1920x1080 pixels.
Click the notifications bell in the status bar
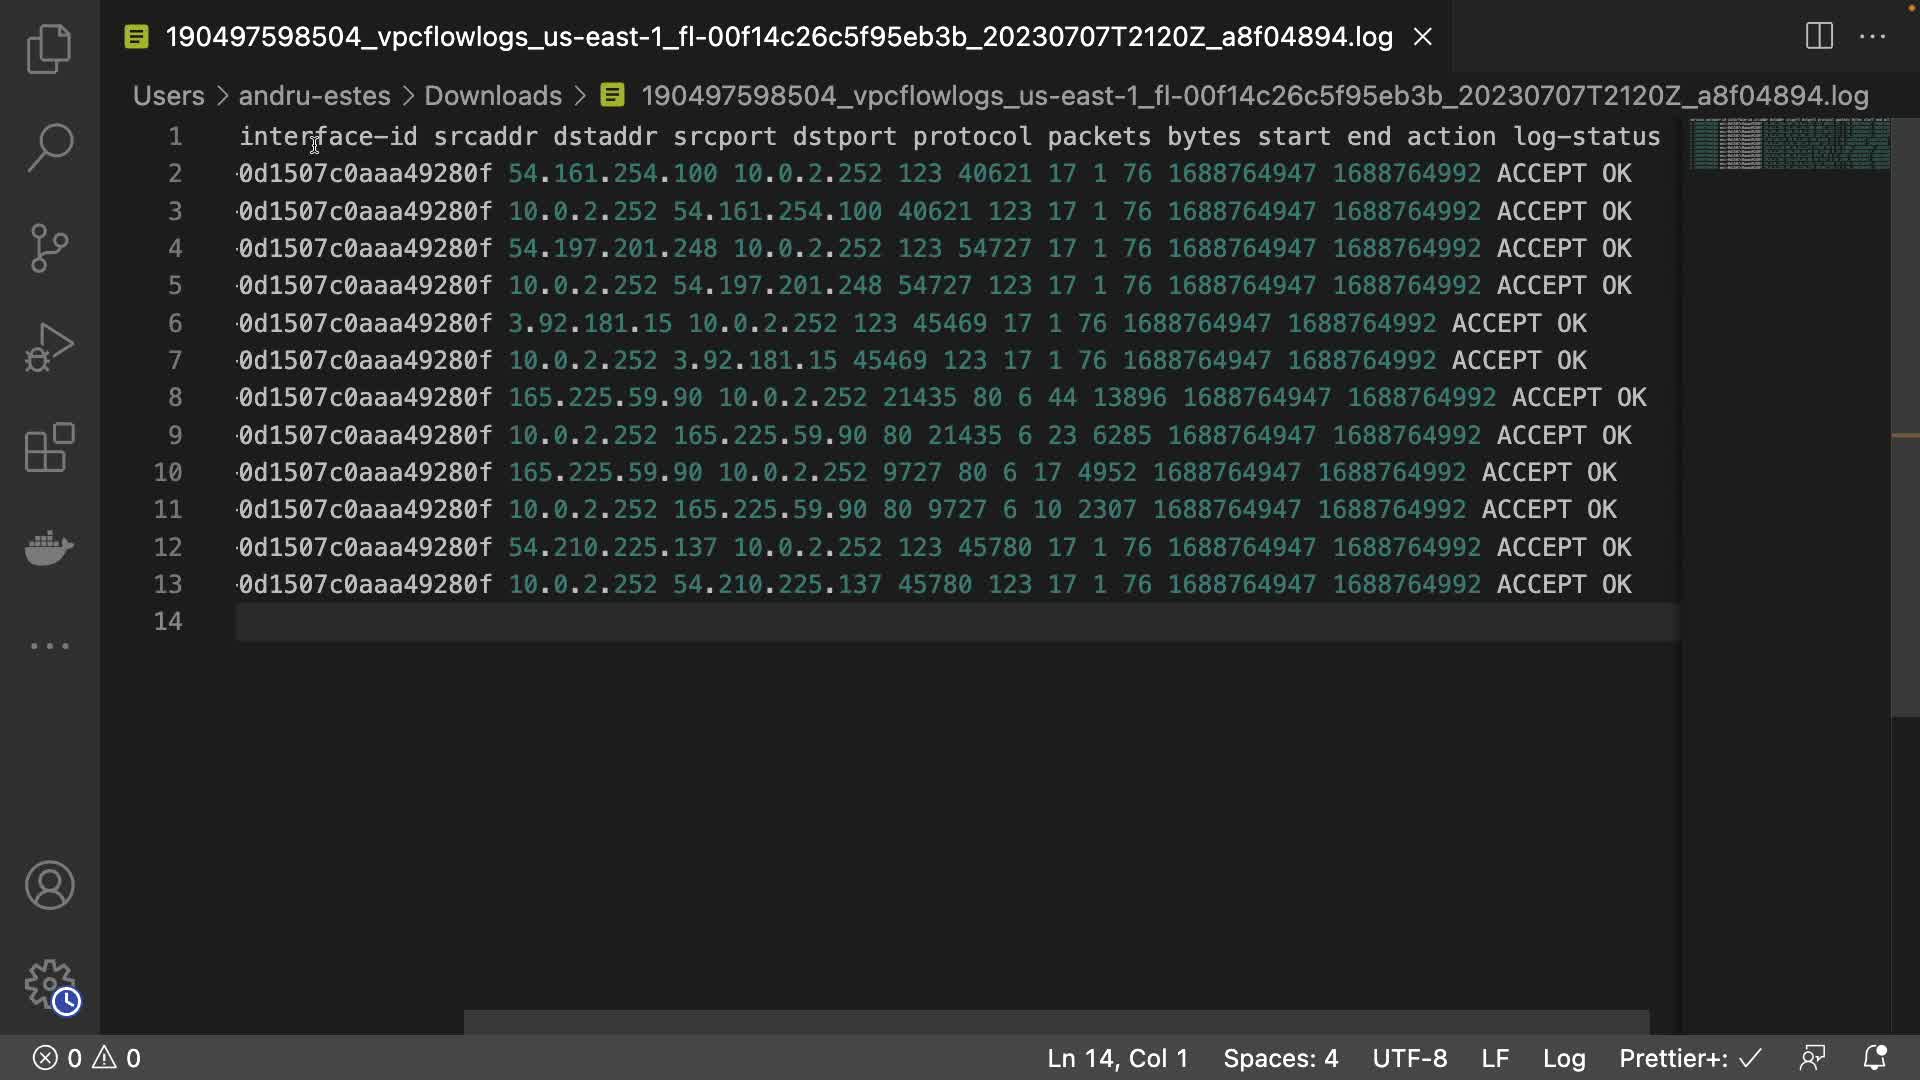pyautogui.click(x=1875, y=1058)
